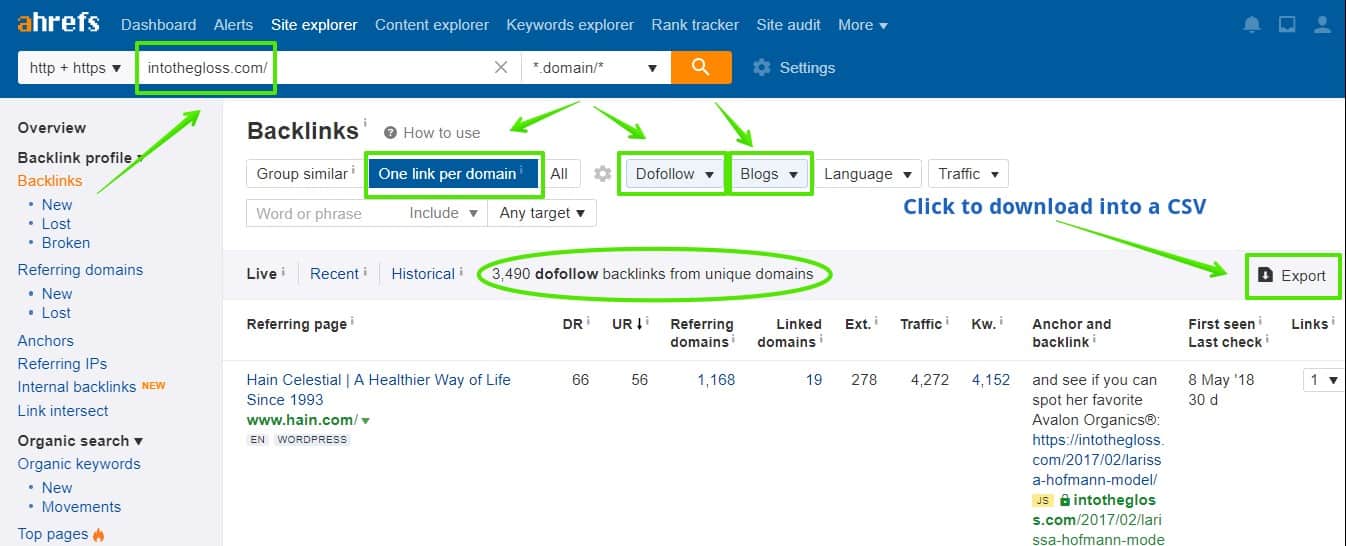
Task: Open Link intersect in sidebar
Action: coord(63,411)
